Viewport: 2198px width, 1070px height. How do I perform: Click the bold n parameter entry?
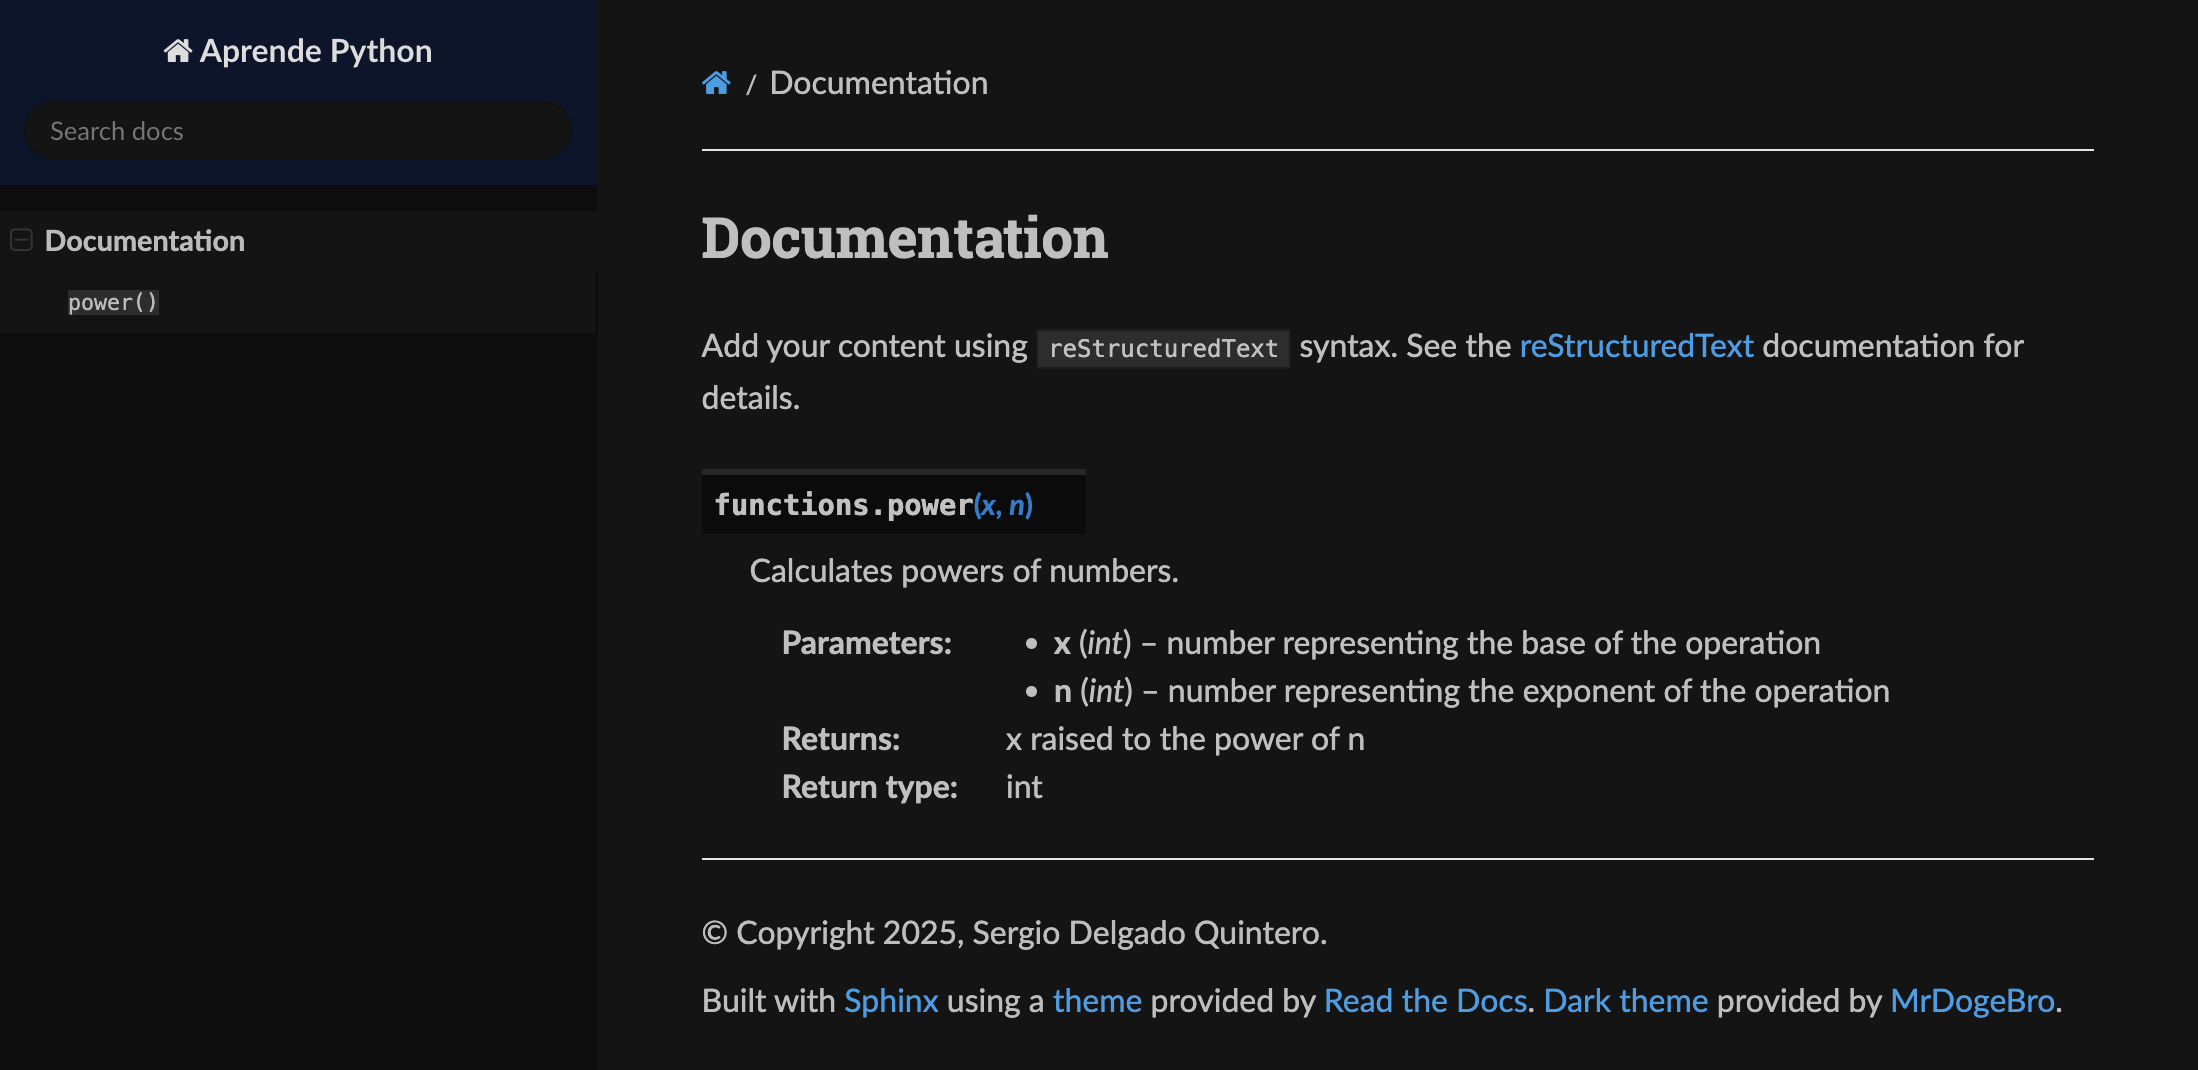click(x=1062, y=691)
